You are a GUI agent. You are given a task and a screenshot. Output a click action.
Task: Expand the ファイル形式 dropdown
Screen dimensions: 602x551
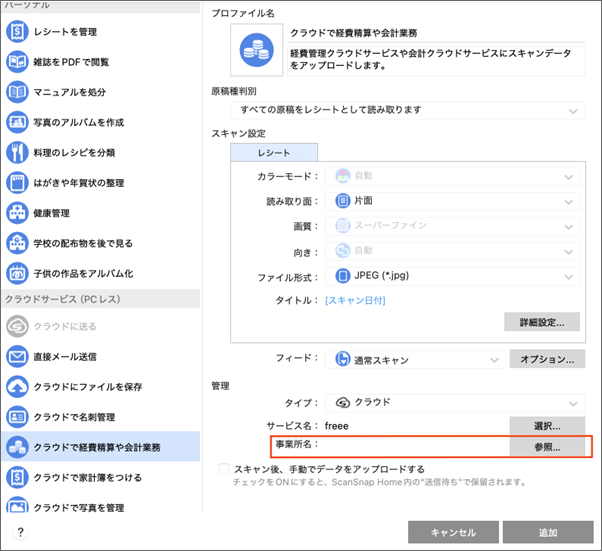(x=453, y=276)
